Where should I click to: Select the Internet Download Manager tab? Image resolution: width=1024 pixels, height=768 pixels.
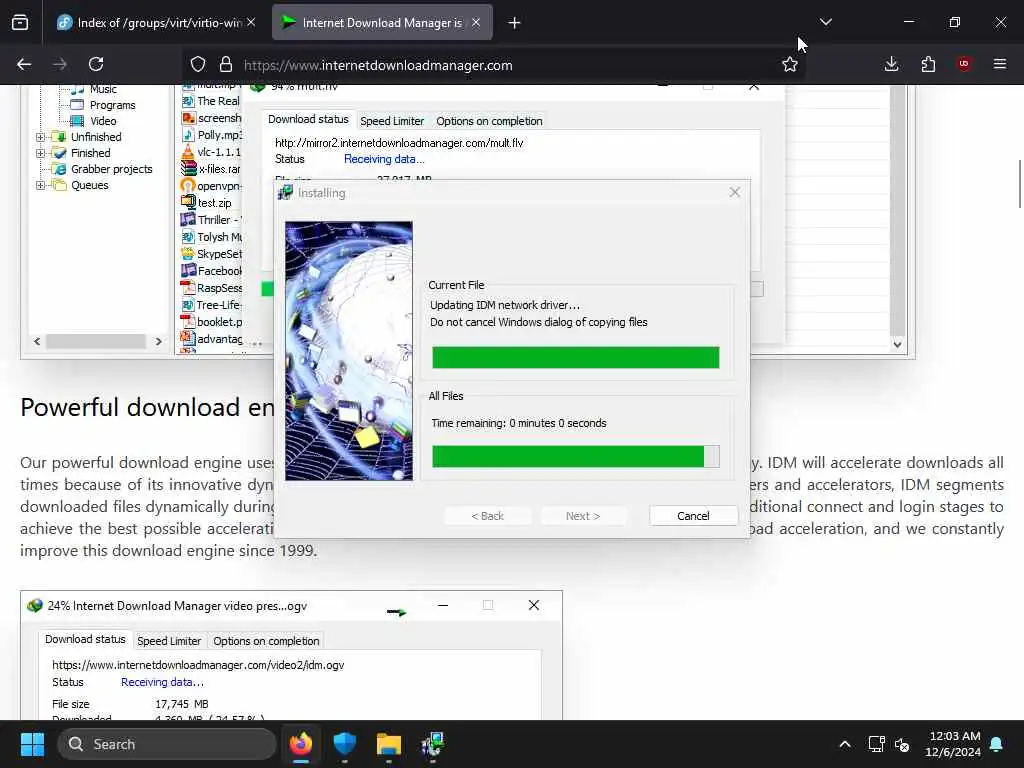382,23
